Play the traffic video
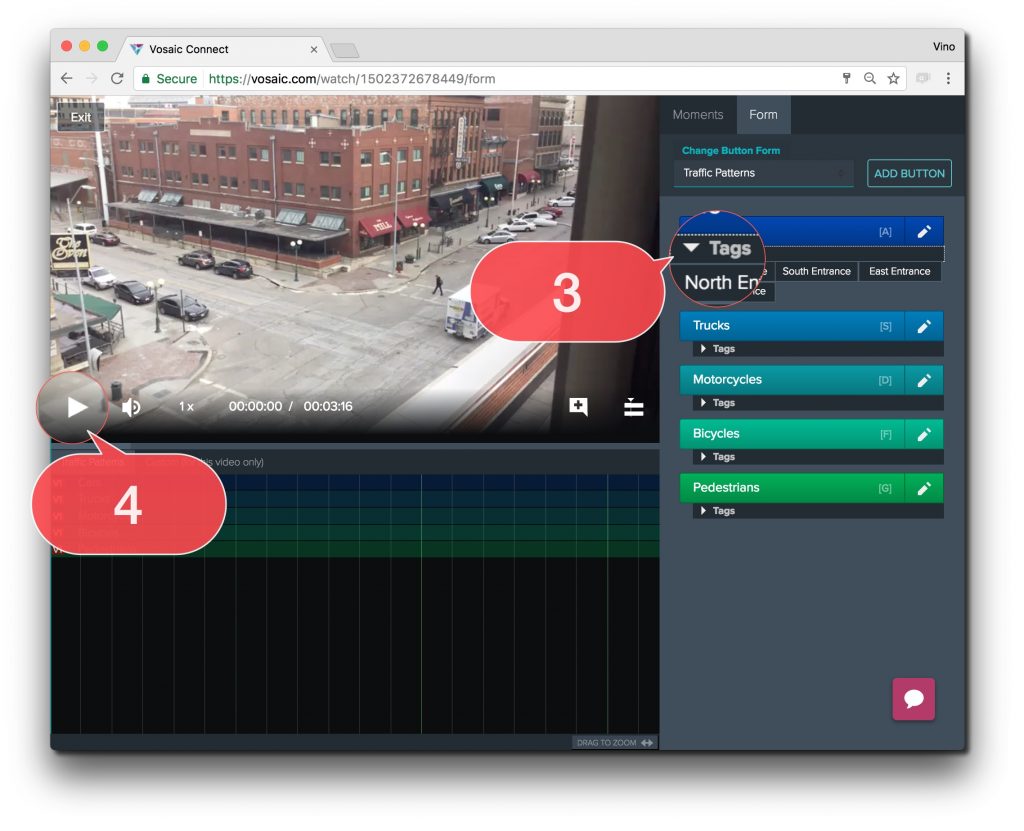Image resolution: width=1024 pixels, height=831 pixels. (x=78, y=407)
